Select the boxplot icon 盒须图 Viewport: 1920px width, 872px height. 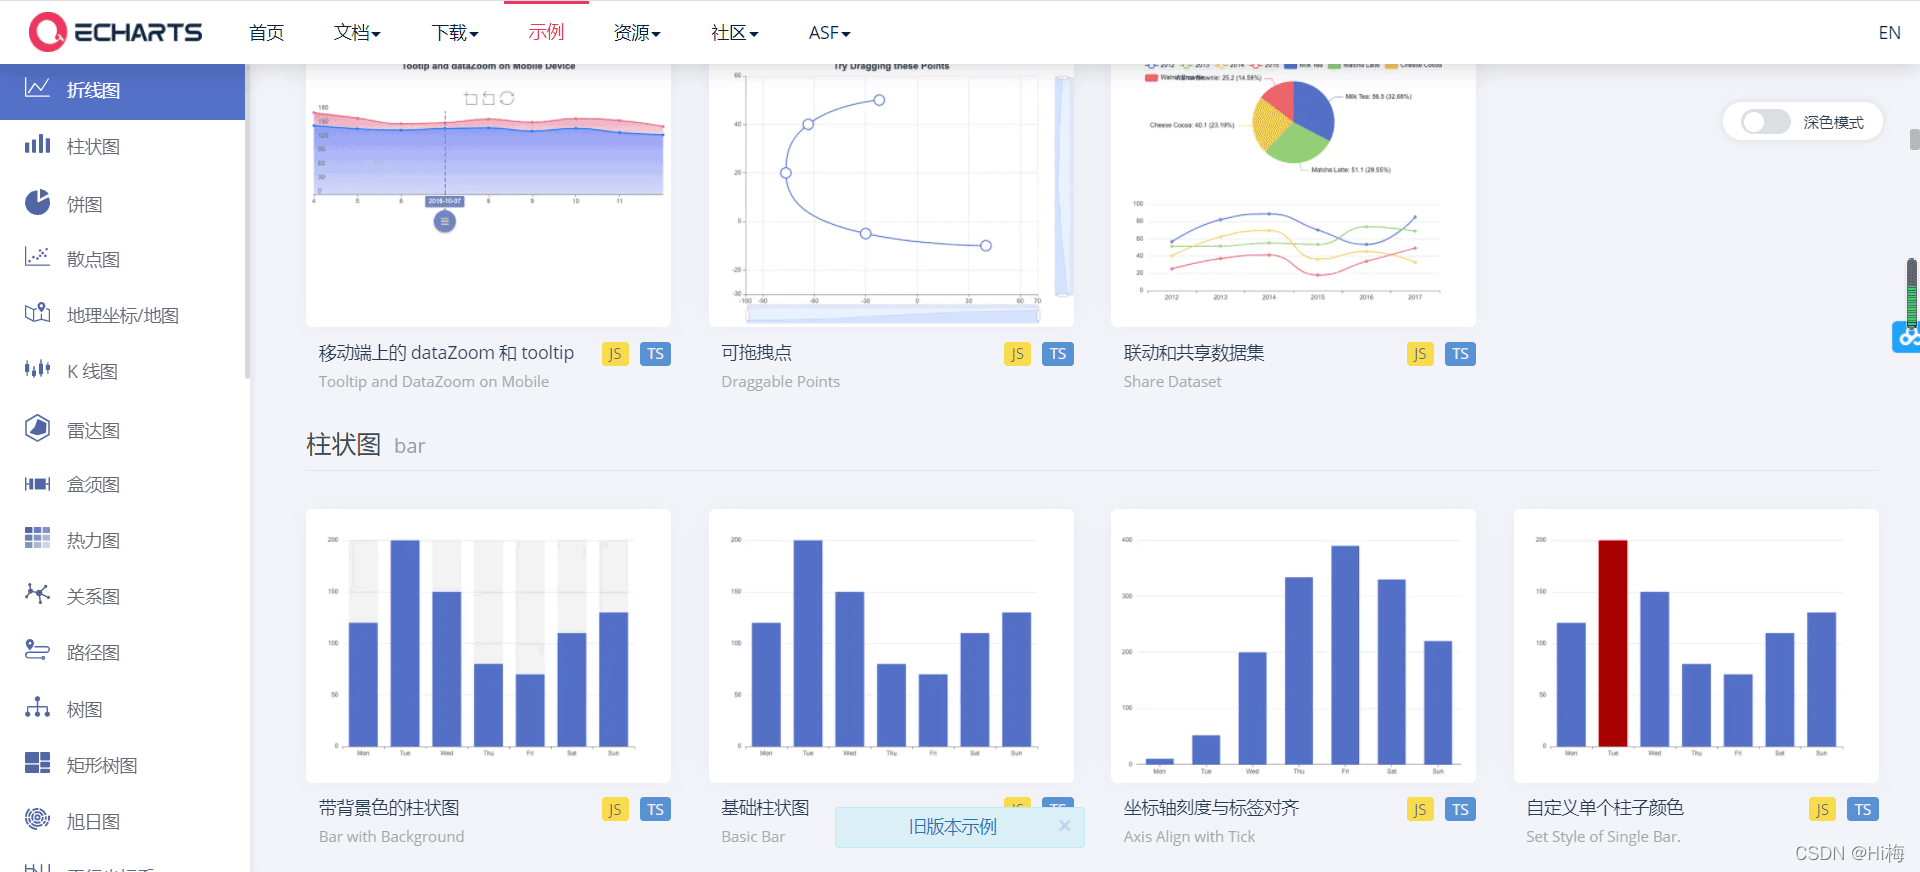[x=38, y=484]
